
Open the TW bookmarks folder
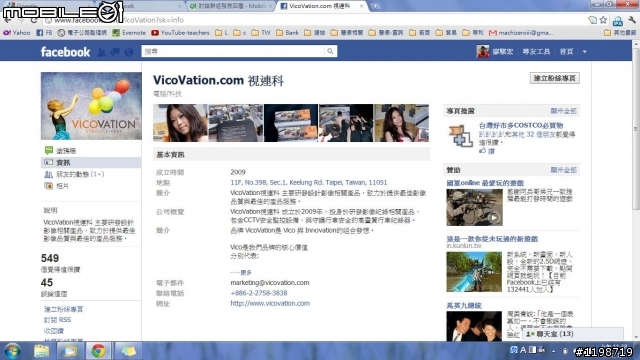point(261,33)
